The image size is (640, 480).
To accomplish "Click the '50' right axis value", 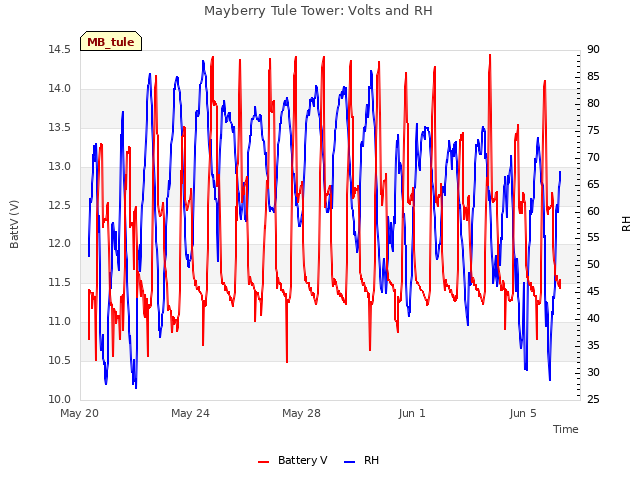I will point(593,265).
